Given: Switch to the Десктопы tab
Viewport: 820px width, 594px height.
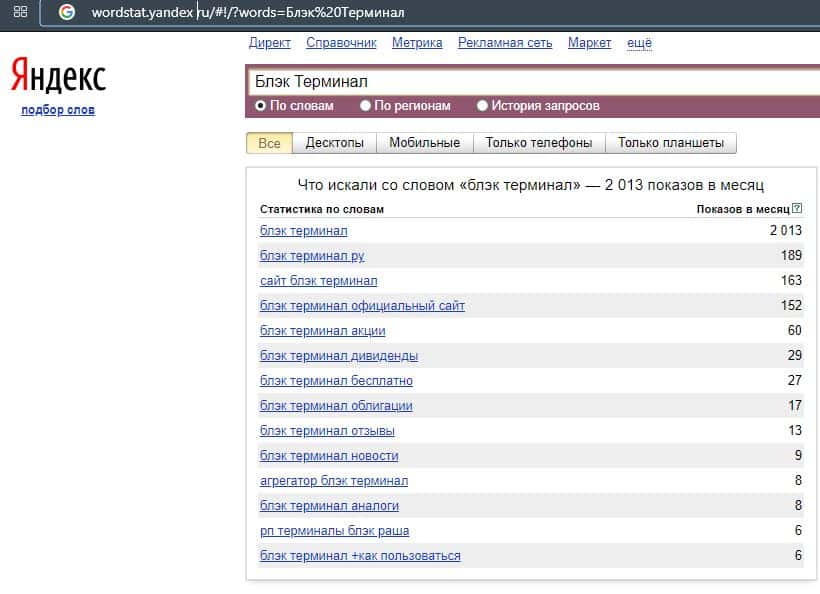Looking at the screenshot, I should pyautogui.click(x=334, y=143).
